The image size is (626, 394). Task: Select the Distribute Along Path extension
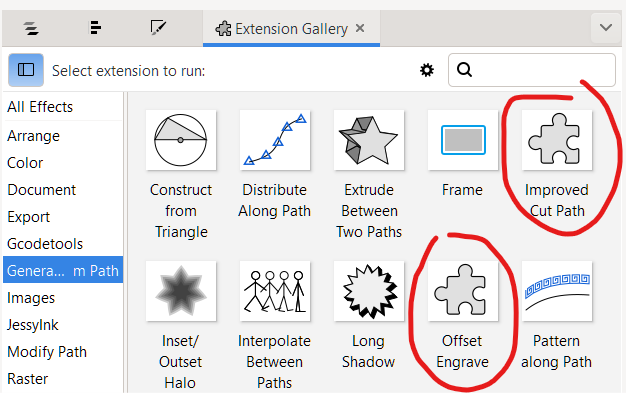(x=275, y=140)
